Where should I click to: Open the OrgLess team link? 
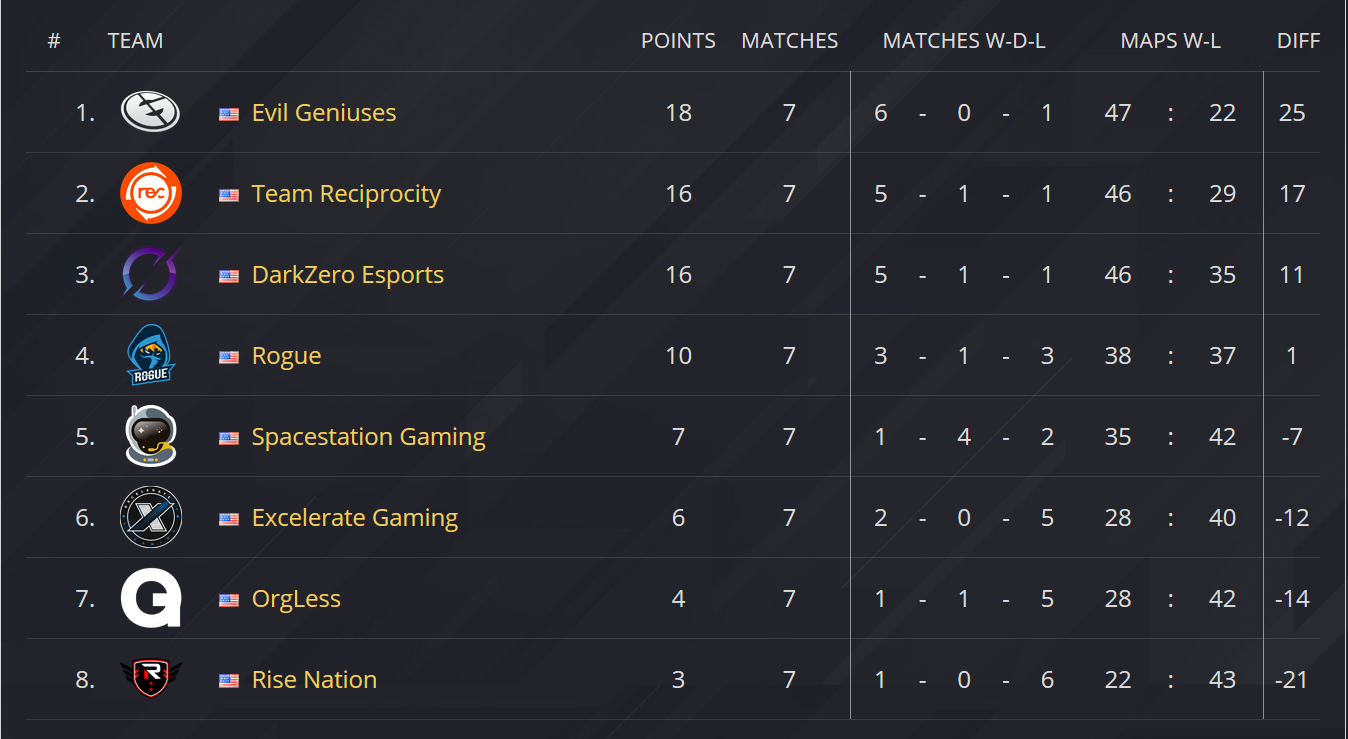click(296, 599)
